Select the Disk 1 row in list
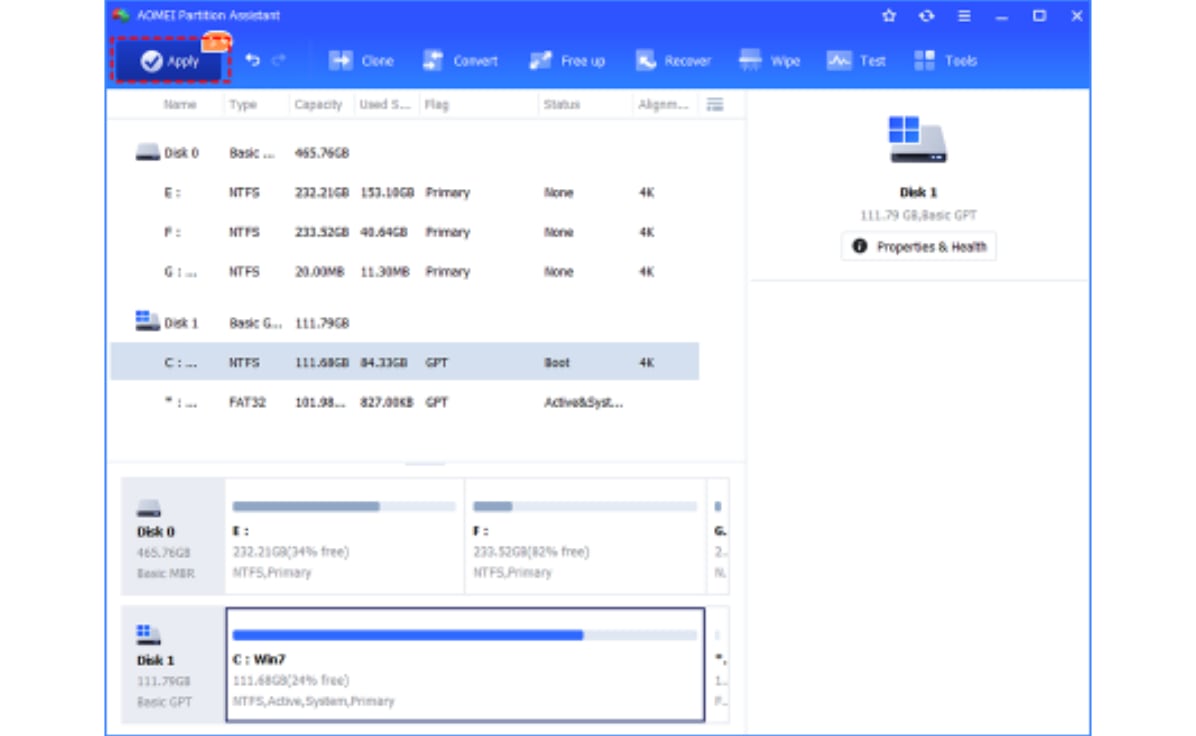This screenshot has height=736, width=1196. point(405,323)
